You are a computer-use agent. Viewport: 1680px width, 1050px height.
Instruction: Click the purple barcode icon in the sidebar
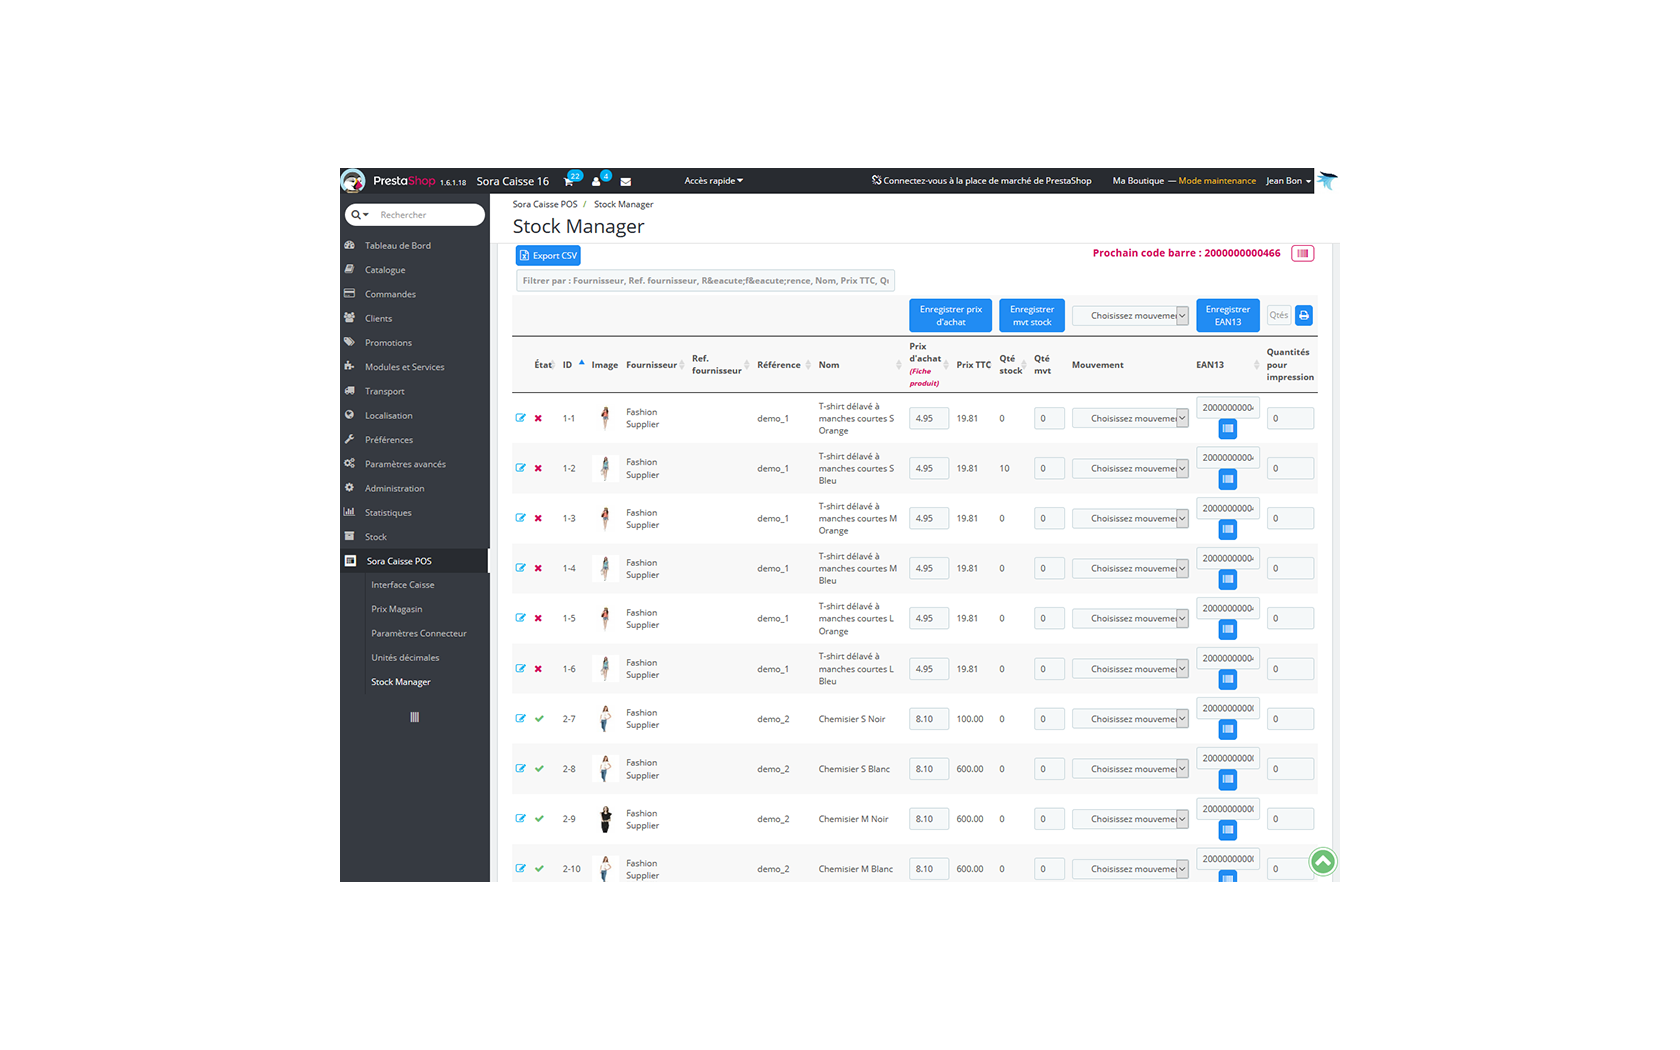click(414, 717)
